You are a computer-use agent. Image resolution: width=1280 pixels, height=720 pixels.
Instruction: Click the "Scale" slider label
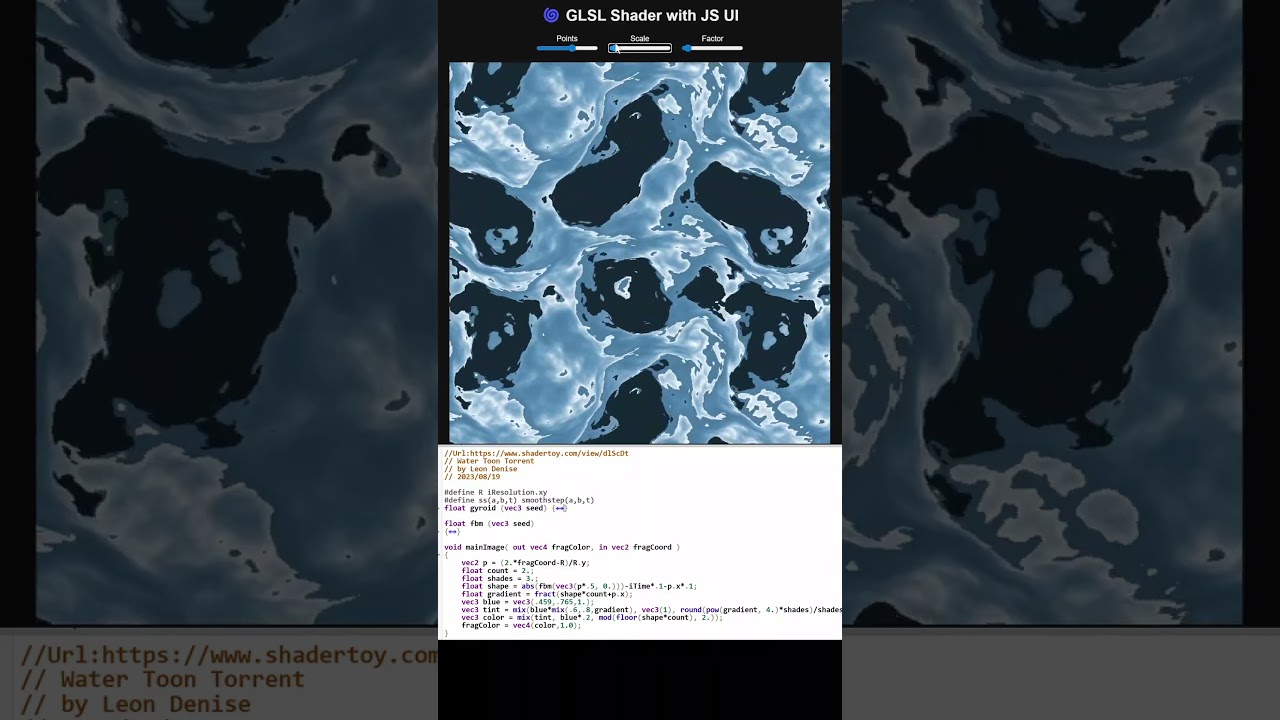tap(640, 39)
